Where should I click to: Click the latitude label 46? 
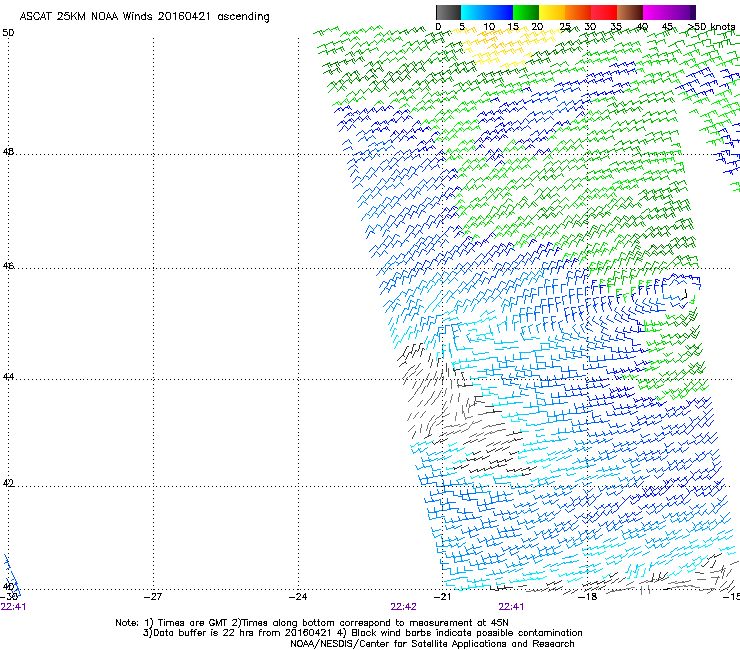[8, 266]
